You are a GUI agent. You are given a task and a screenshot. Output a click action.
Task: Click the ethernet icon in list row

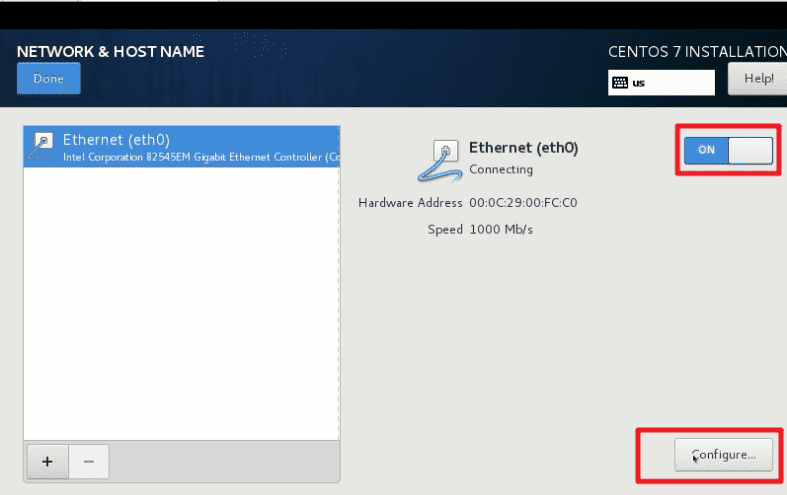click(x=41, y=146)
